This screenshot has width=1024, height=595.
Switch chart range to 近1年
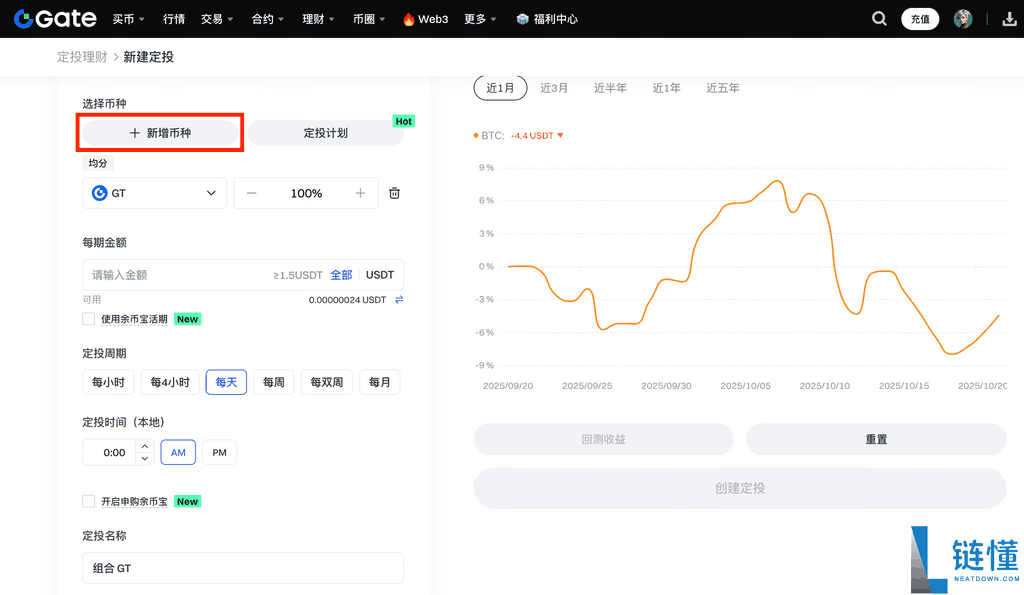coord(666,87)
